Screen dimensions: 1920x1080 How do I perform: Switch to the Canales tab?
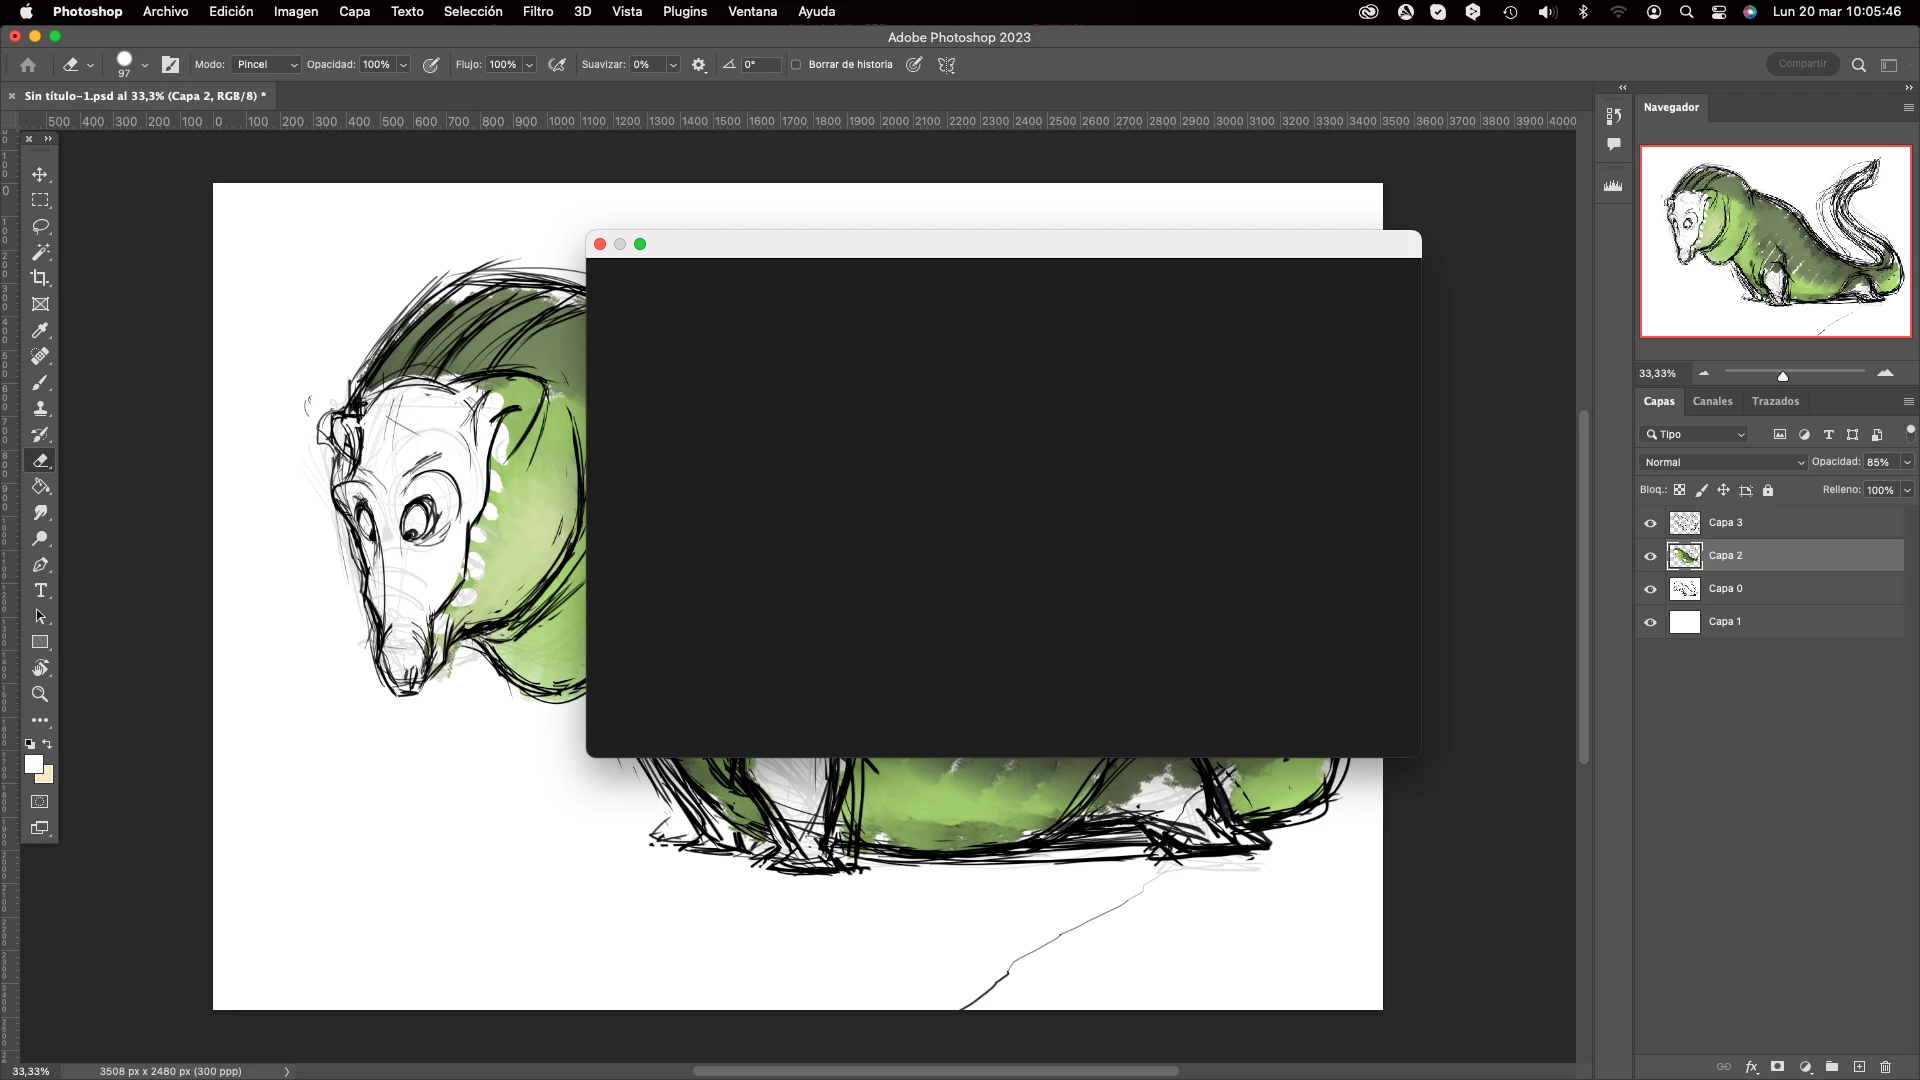tap(1712, 401)
